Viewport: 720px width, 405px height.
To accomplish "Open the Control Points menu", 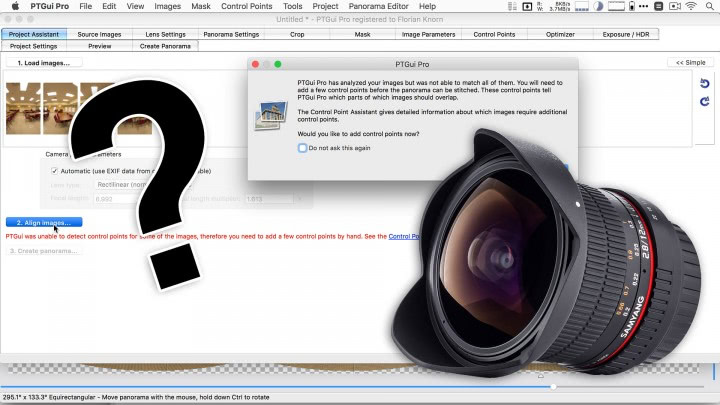I will [246, 6].
